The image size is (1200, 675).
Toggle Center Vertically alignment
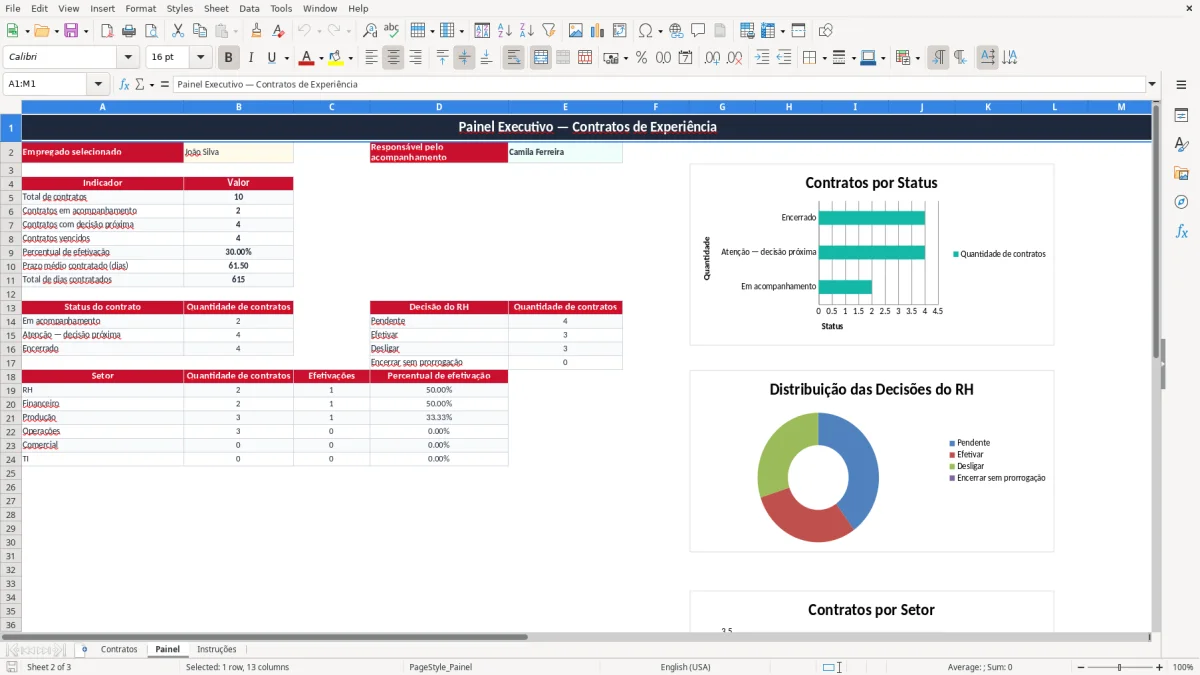click(464, 58)
